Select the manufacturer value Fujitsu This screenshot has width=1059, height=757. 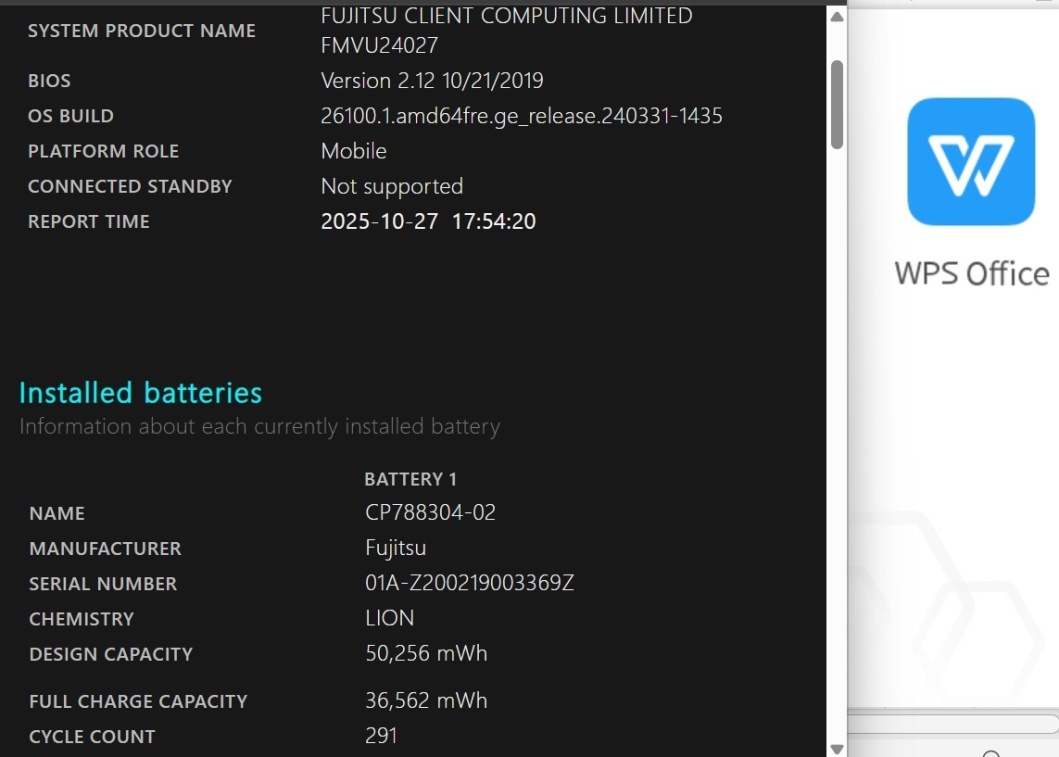pyautogui.click(x=396, y=548)
